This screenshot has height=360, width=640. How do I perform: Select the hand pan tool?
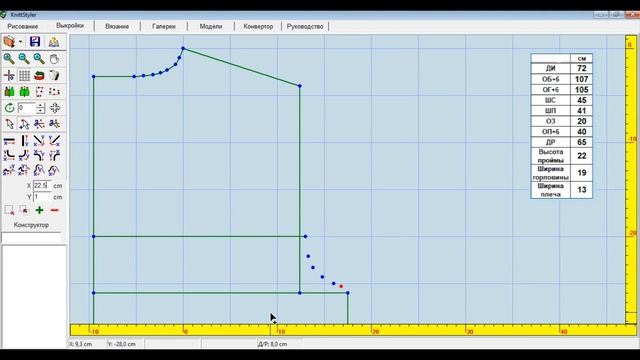54,59
